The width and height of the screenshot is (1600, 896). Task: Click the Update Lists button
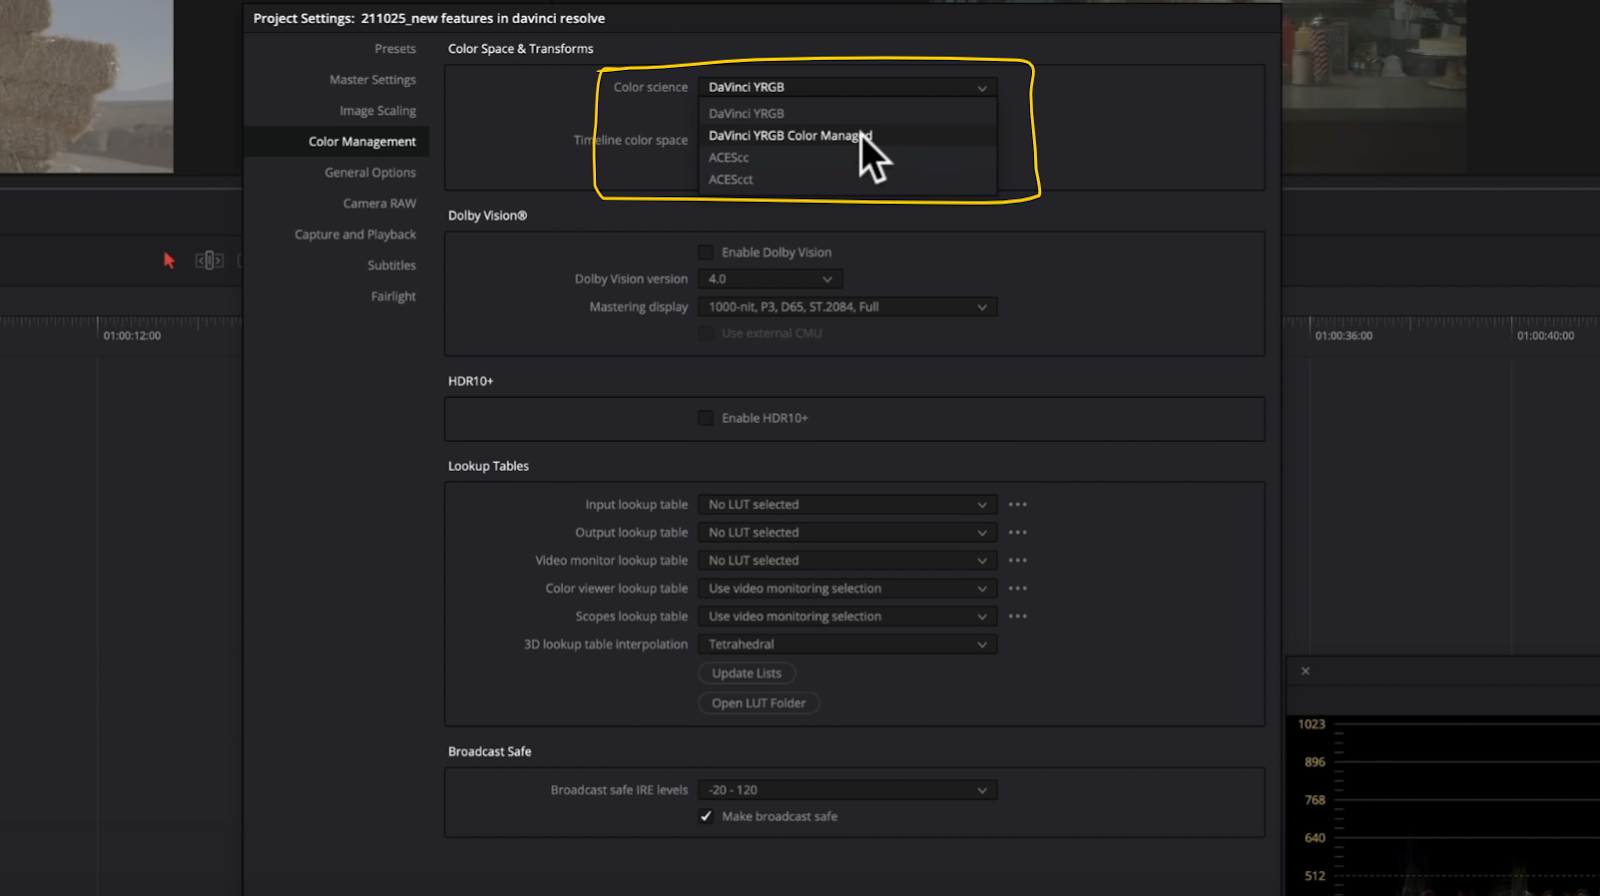747,674
